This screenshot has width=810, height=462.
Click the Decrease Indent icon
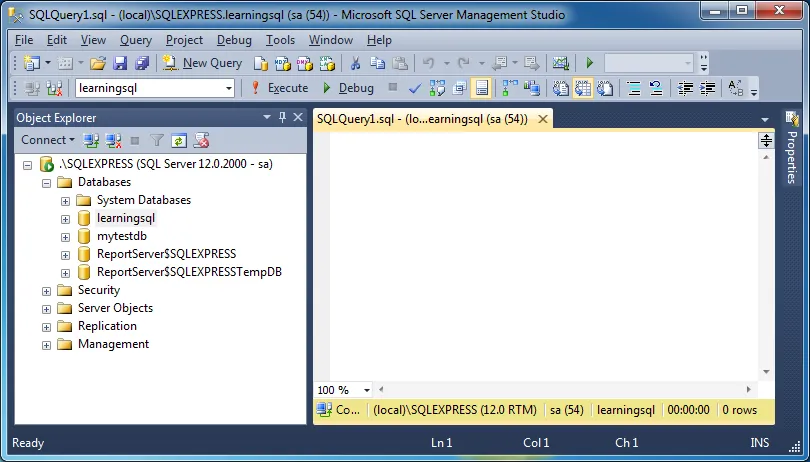[x=686, y=88]
